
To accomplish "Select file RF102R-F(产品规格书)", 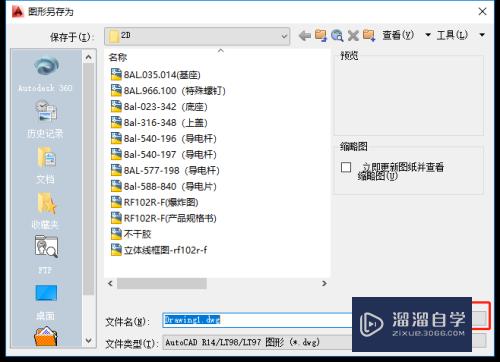I will point(163,218).
